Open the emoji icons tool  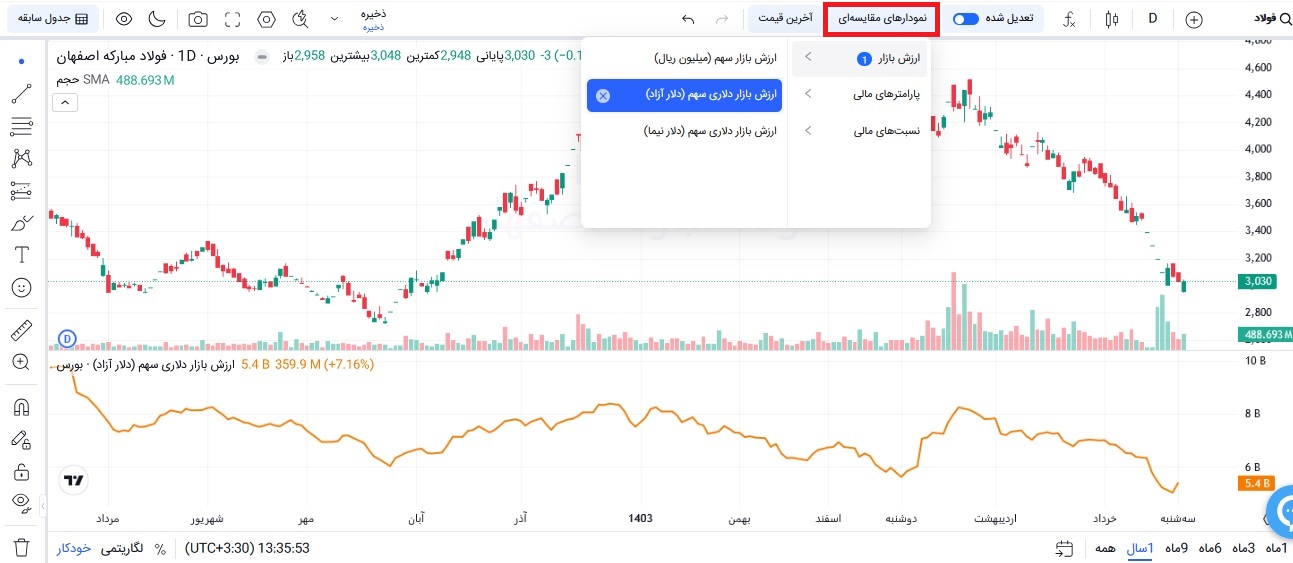(x=21, y=287)
